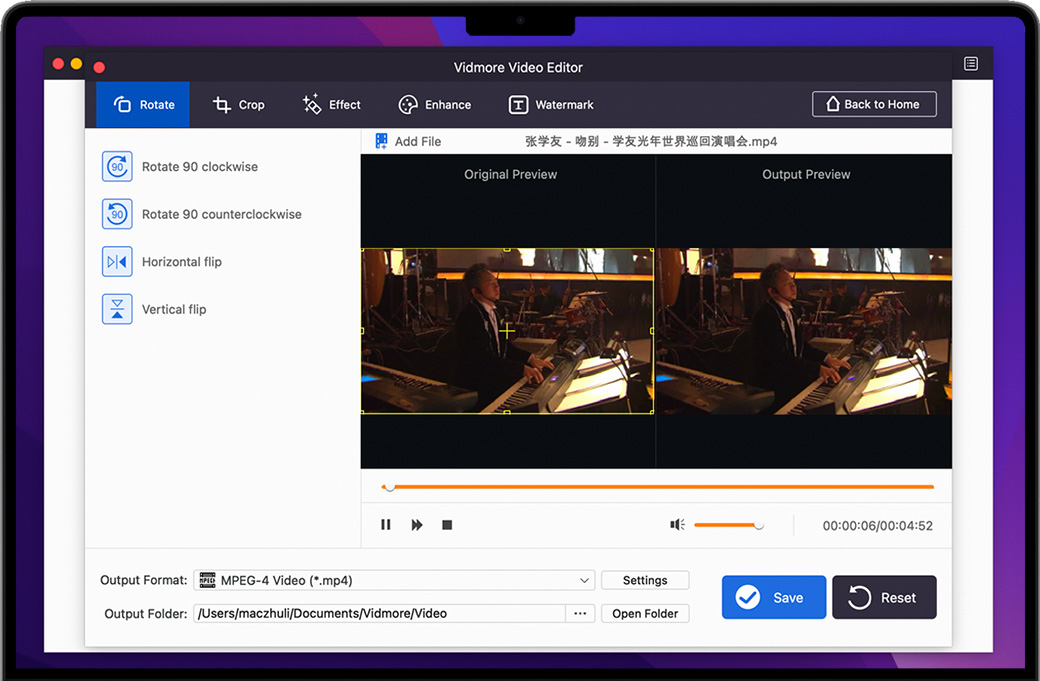This screenshot has height=681, width=1040.
Task: Pause the video playback
Action: coord(386,525)
